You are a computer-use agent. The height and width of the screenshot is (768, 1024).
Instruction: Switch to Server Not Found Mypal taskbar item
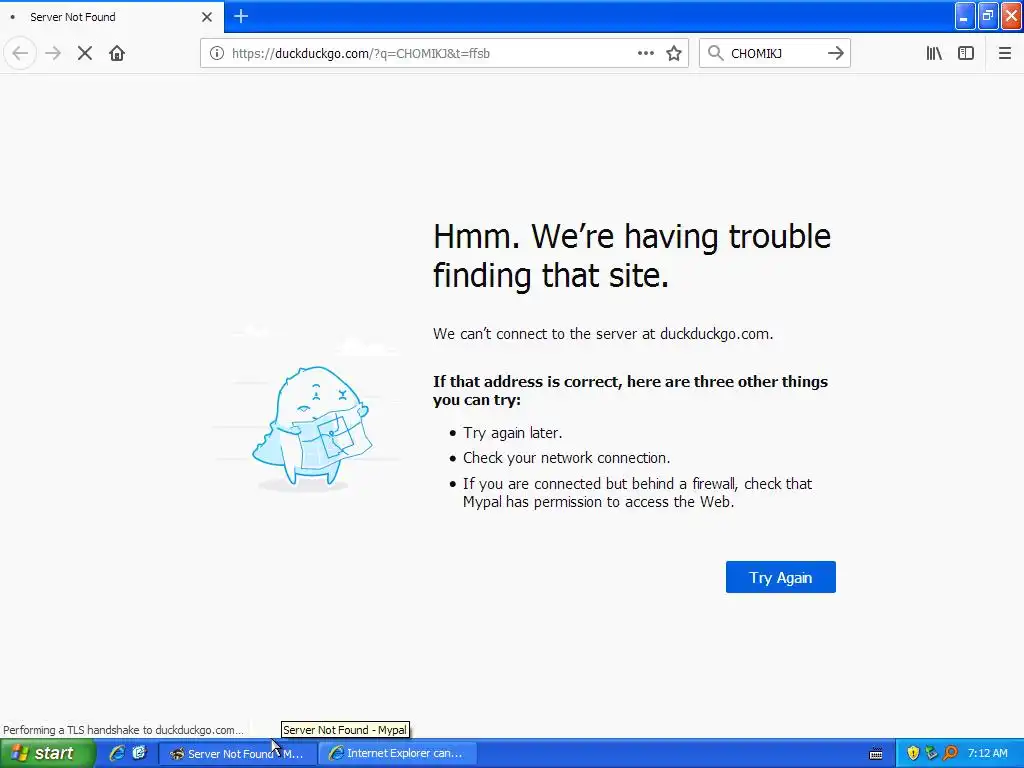(238, 753)
